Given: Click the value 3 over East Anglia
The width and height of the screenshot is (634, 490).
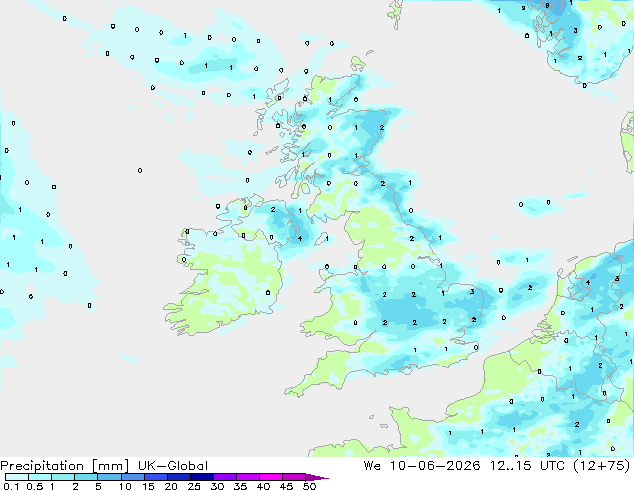Looking at the screenshot, I should pos(472,291).
